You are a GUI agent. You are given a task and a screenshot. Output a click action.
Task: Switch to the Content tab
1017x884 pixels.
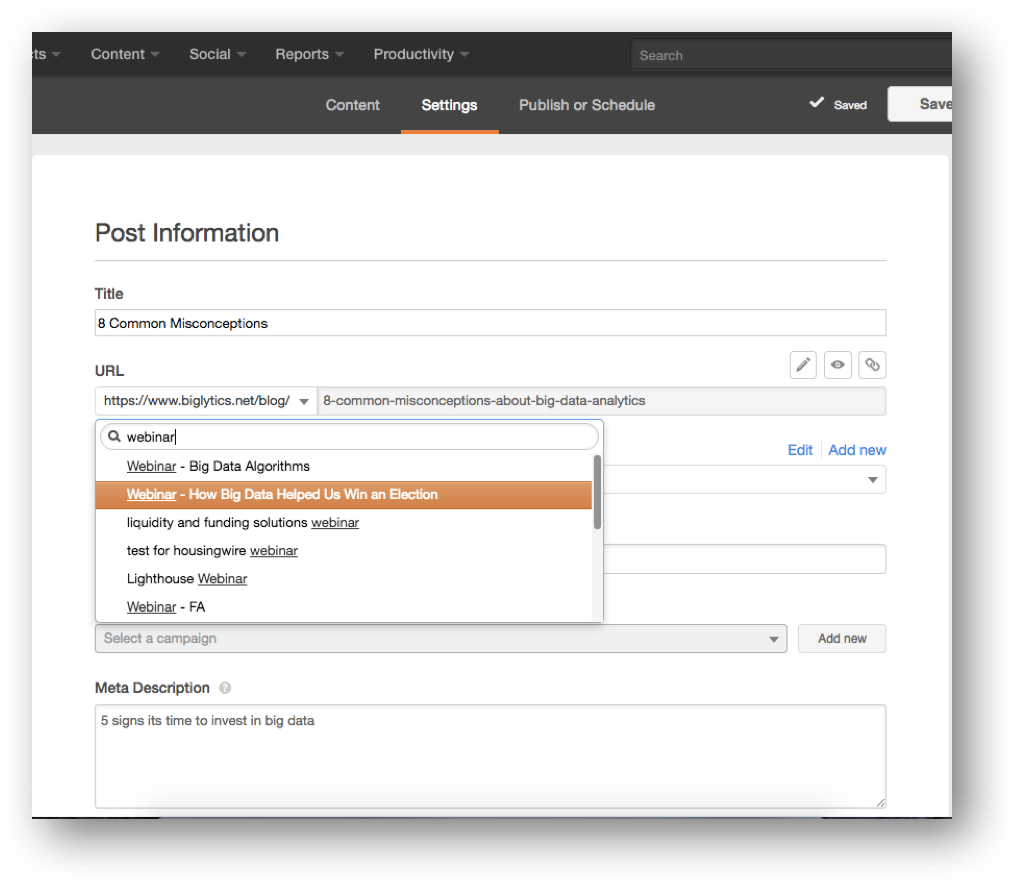(x=352, y=105)
